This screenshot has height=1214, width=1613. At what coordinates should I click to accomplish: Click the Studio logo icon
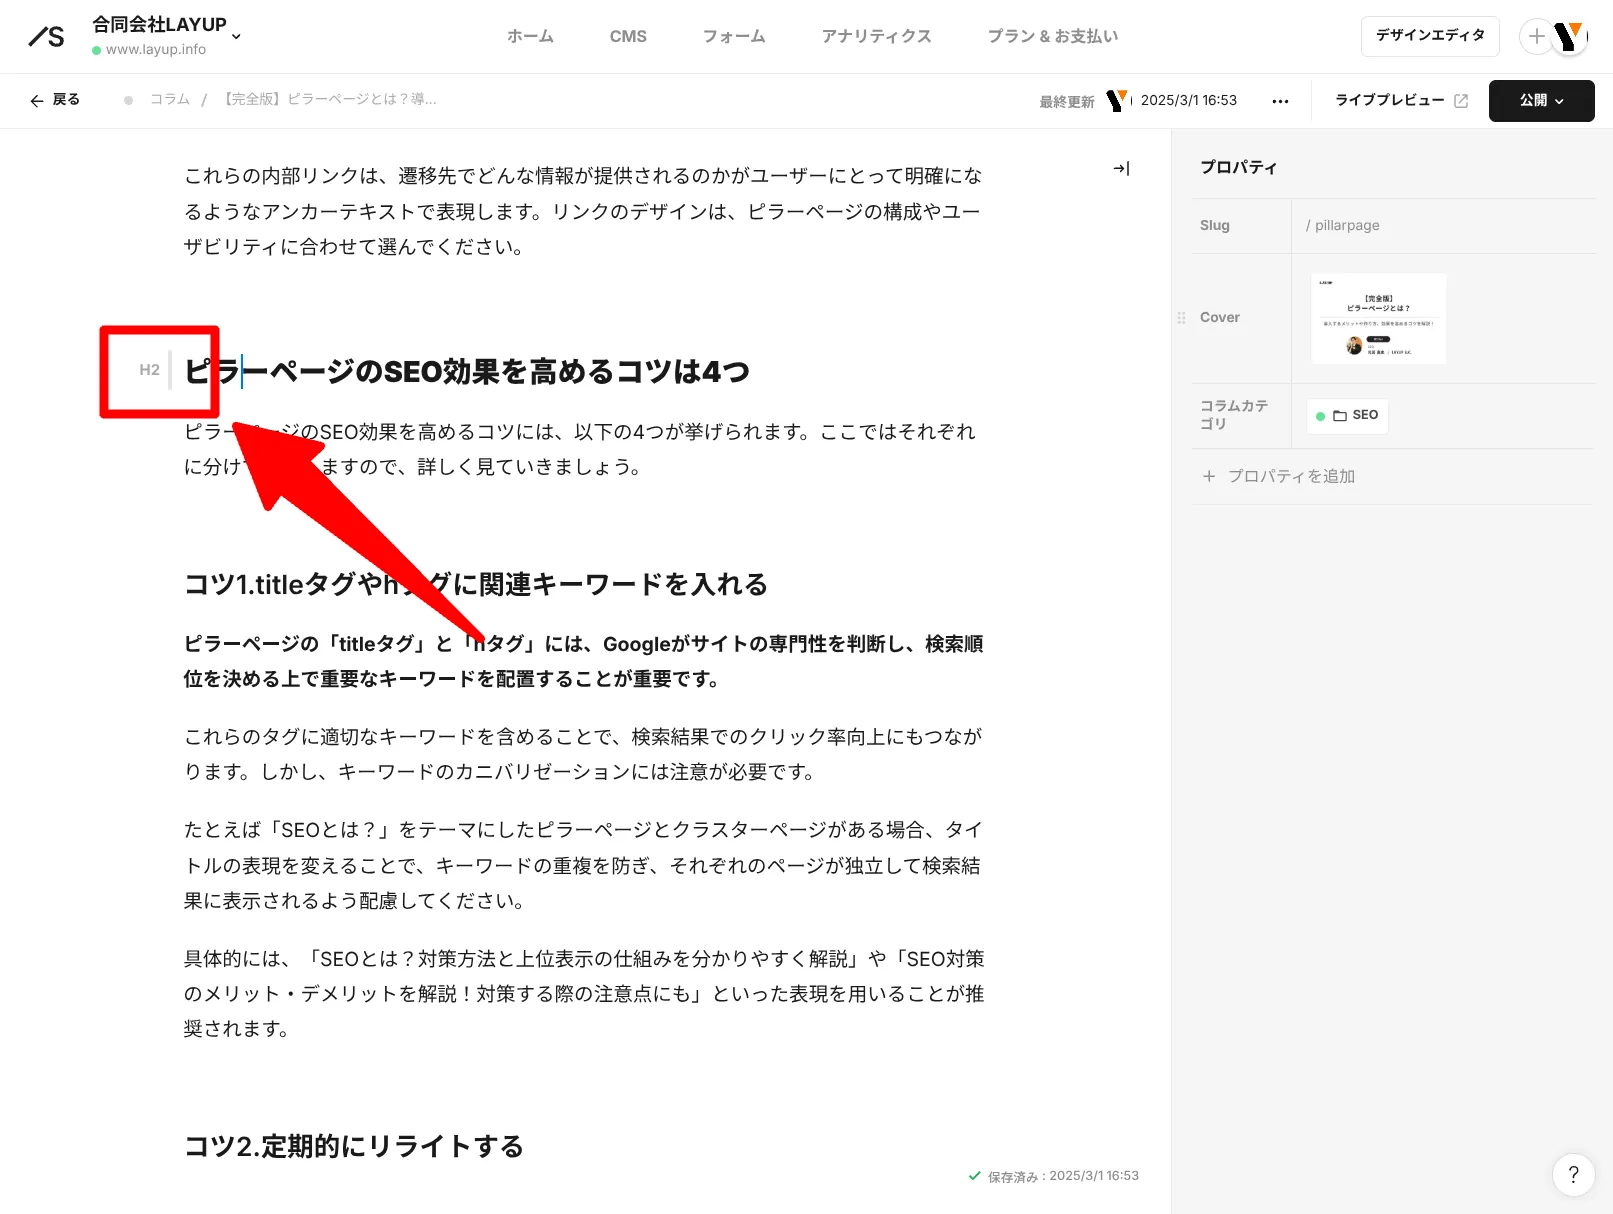tap(46, 36)
